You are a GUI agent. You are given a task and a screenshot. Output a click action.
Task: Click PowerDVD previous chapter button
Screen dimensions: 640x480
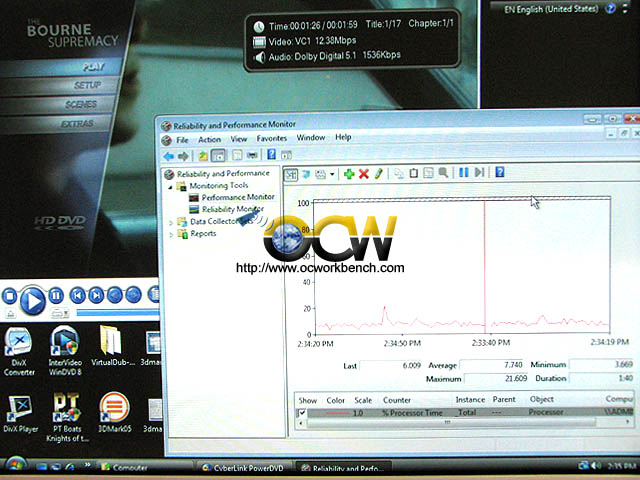[78, 295]
